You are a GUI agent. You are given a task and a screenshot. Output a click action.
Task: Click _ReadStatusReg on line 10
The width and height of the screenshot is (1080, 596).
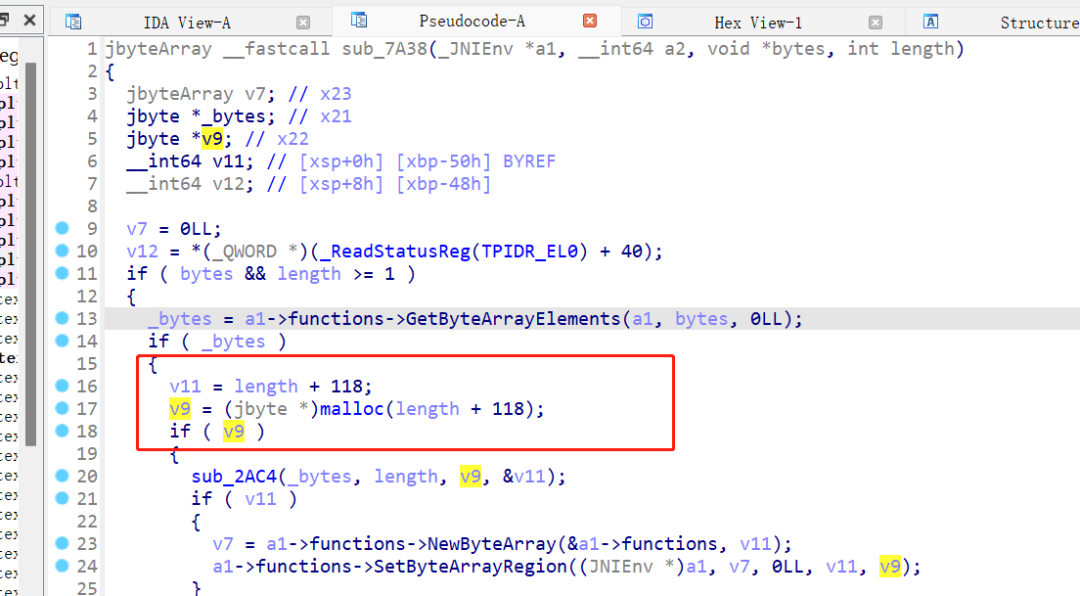(395, 251)
